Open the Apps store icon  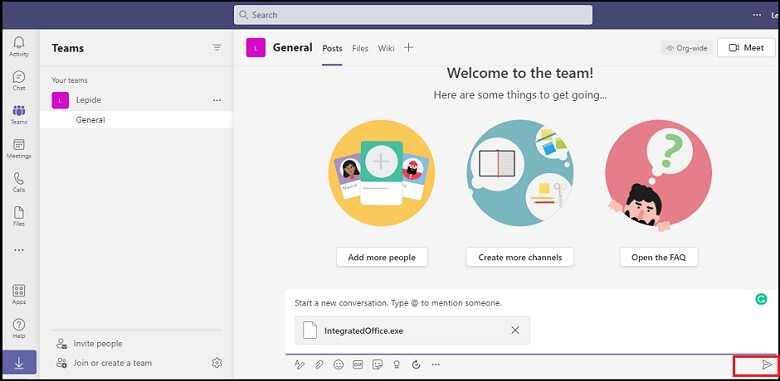(x=19, y=294)
